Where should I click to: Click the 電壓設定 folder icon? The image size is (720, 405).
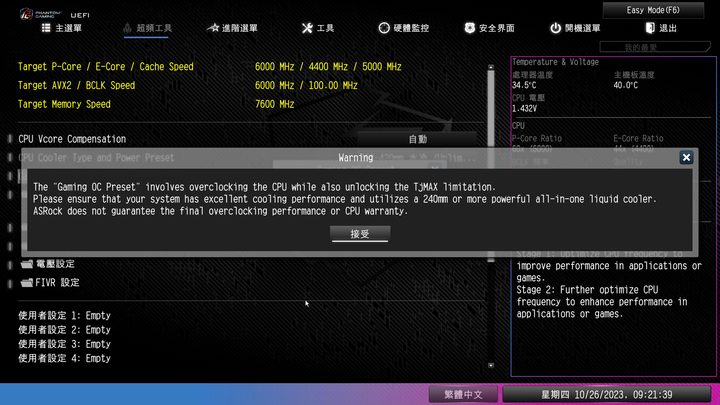27,264
